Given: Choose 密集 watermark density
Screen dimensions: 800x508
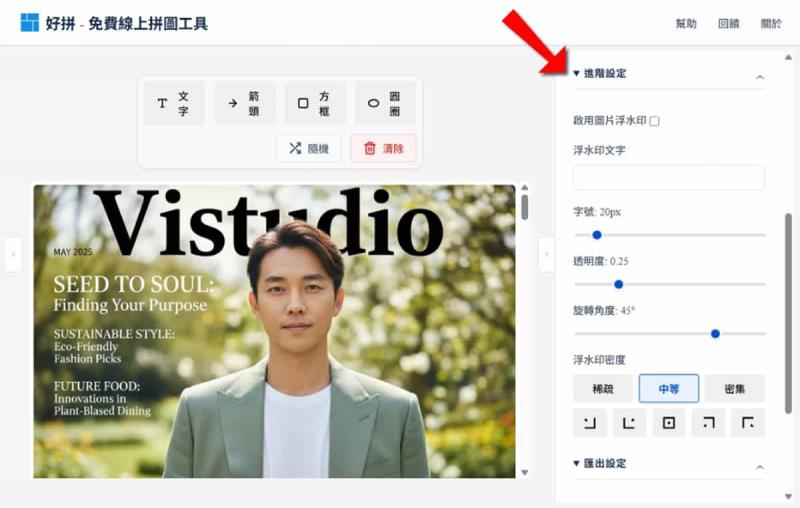Looking at the screenshot, I should click(734, 389).
